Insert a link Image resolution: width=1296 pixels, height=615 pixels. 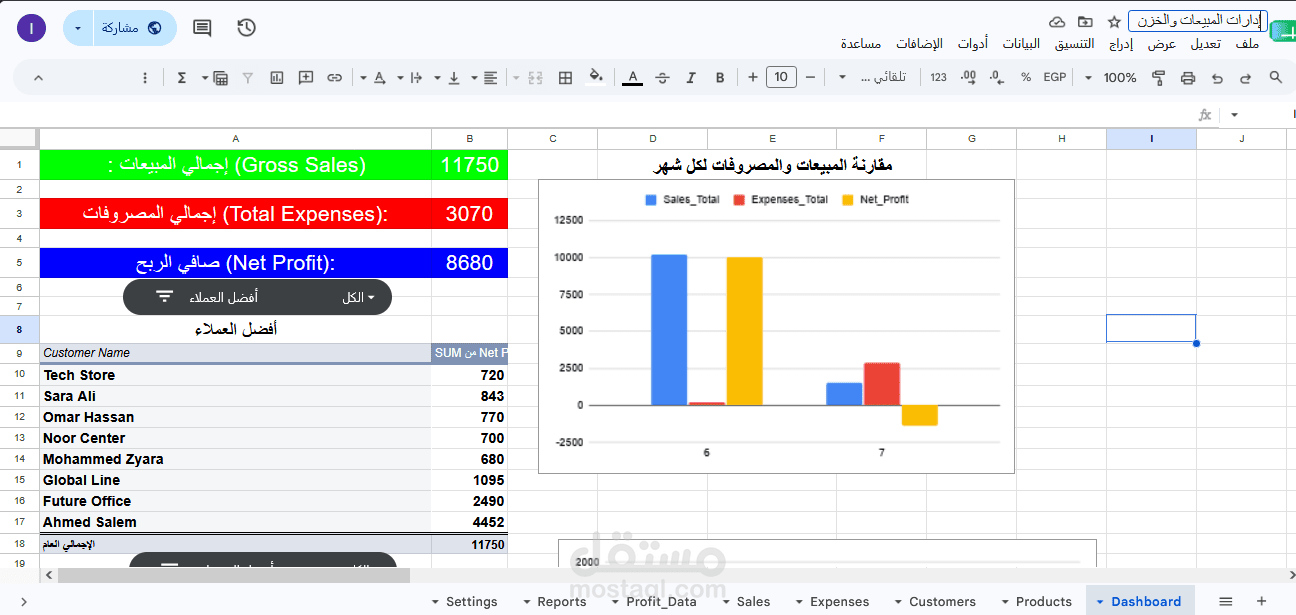coord(335,77)
